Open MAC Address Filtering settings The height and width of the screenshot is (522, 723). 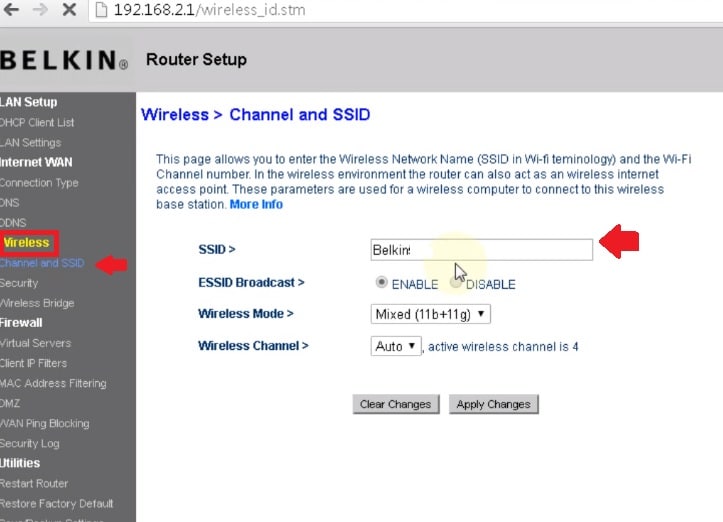tap(53, 383)
